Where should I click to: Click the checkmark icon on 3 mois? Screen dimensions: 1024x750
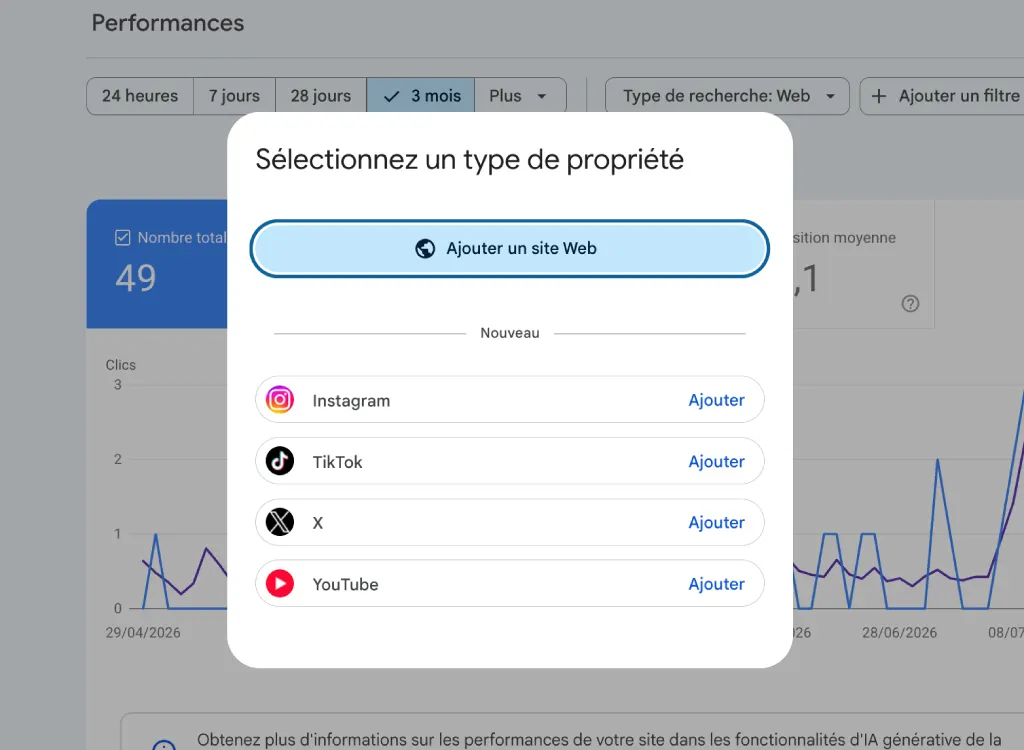click(x=391, y=97)
